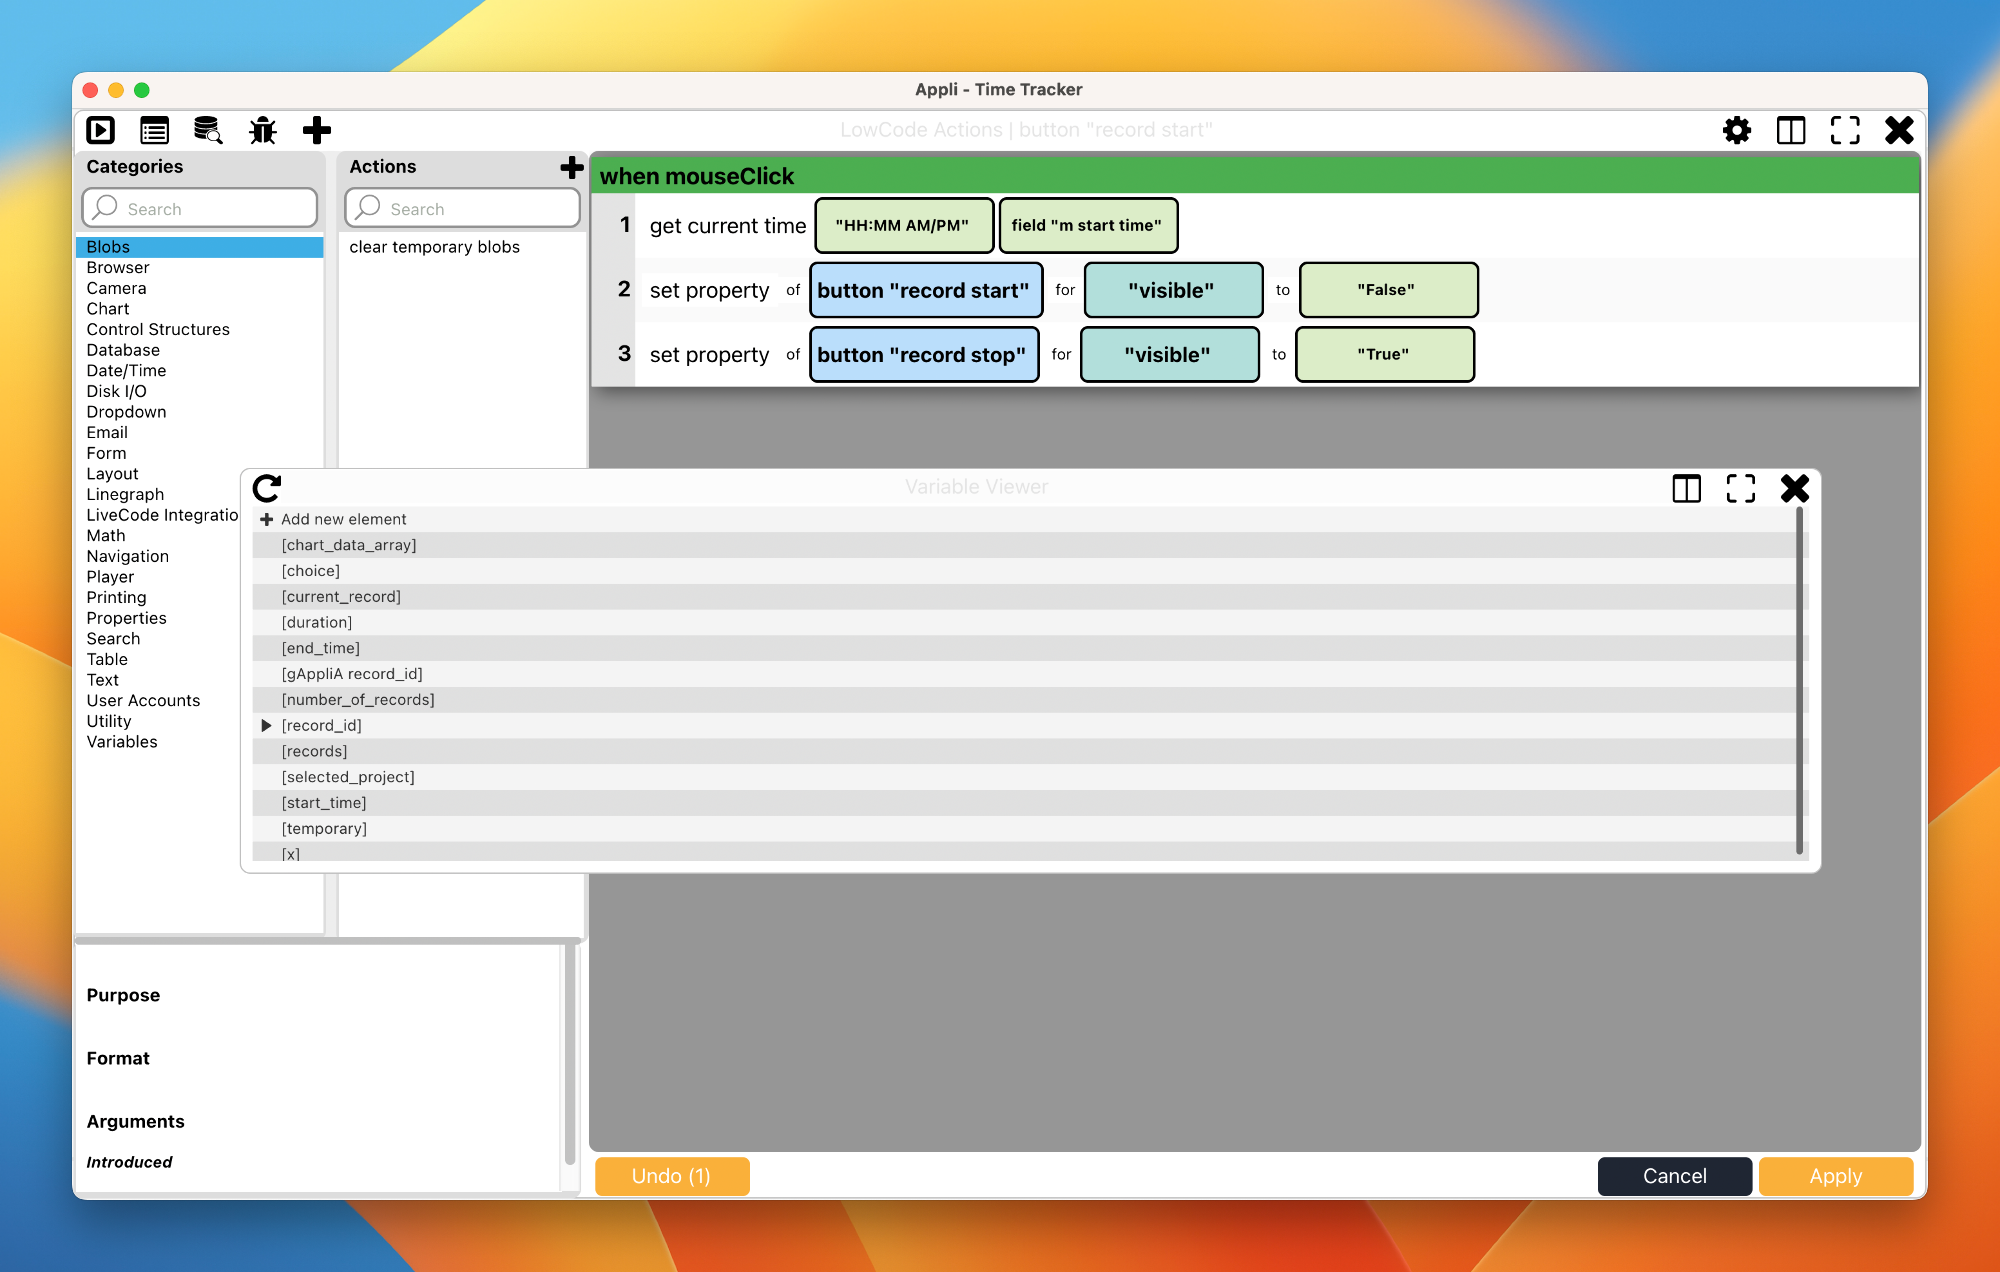Select the Variables category in sidebar
2000x1272 pixels.
pyautogui.click(x=120, y=742)
